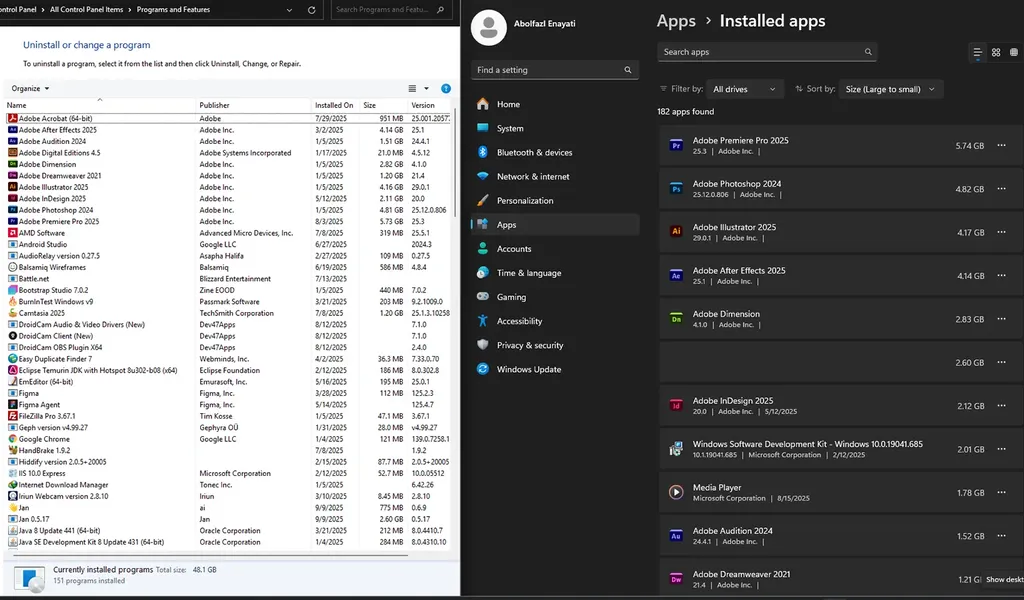Switch installed apps to grid view
The width and height of the screenshot is (1024, 600).
(x=996, y=52)
